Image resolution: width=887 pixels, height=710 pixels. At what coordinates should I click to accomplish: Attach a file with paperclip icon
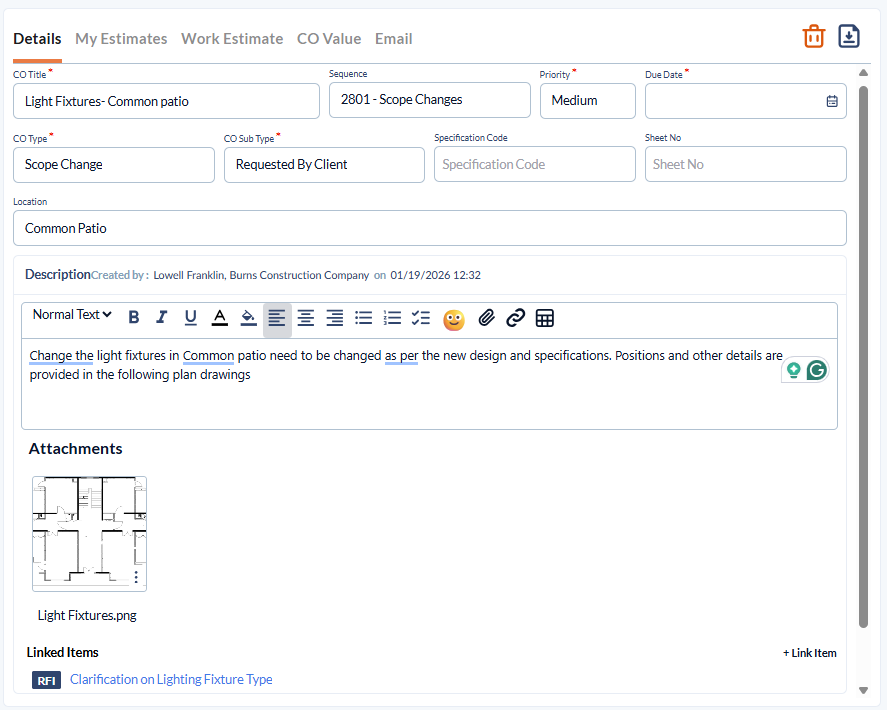pos(486,318)
